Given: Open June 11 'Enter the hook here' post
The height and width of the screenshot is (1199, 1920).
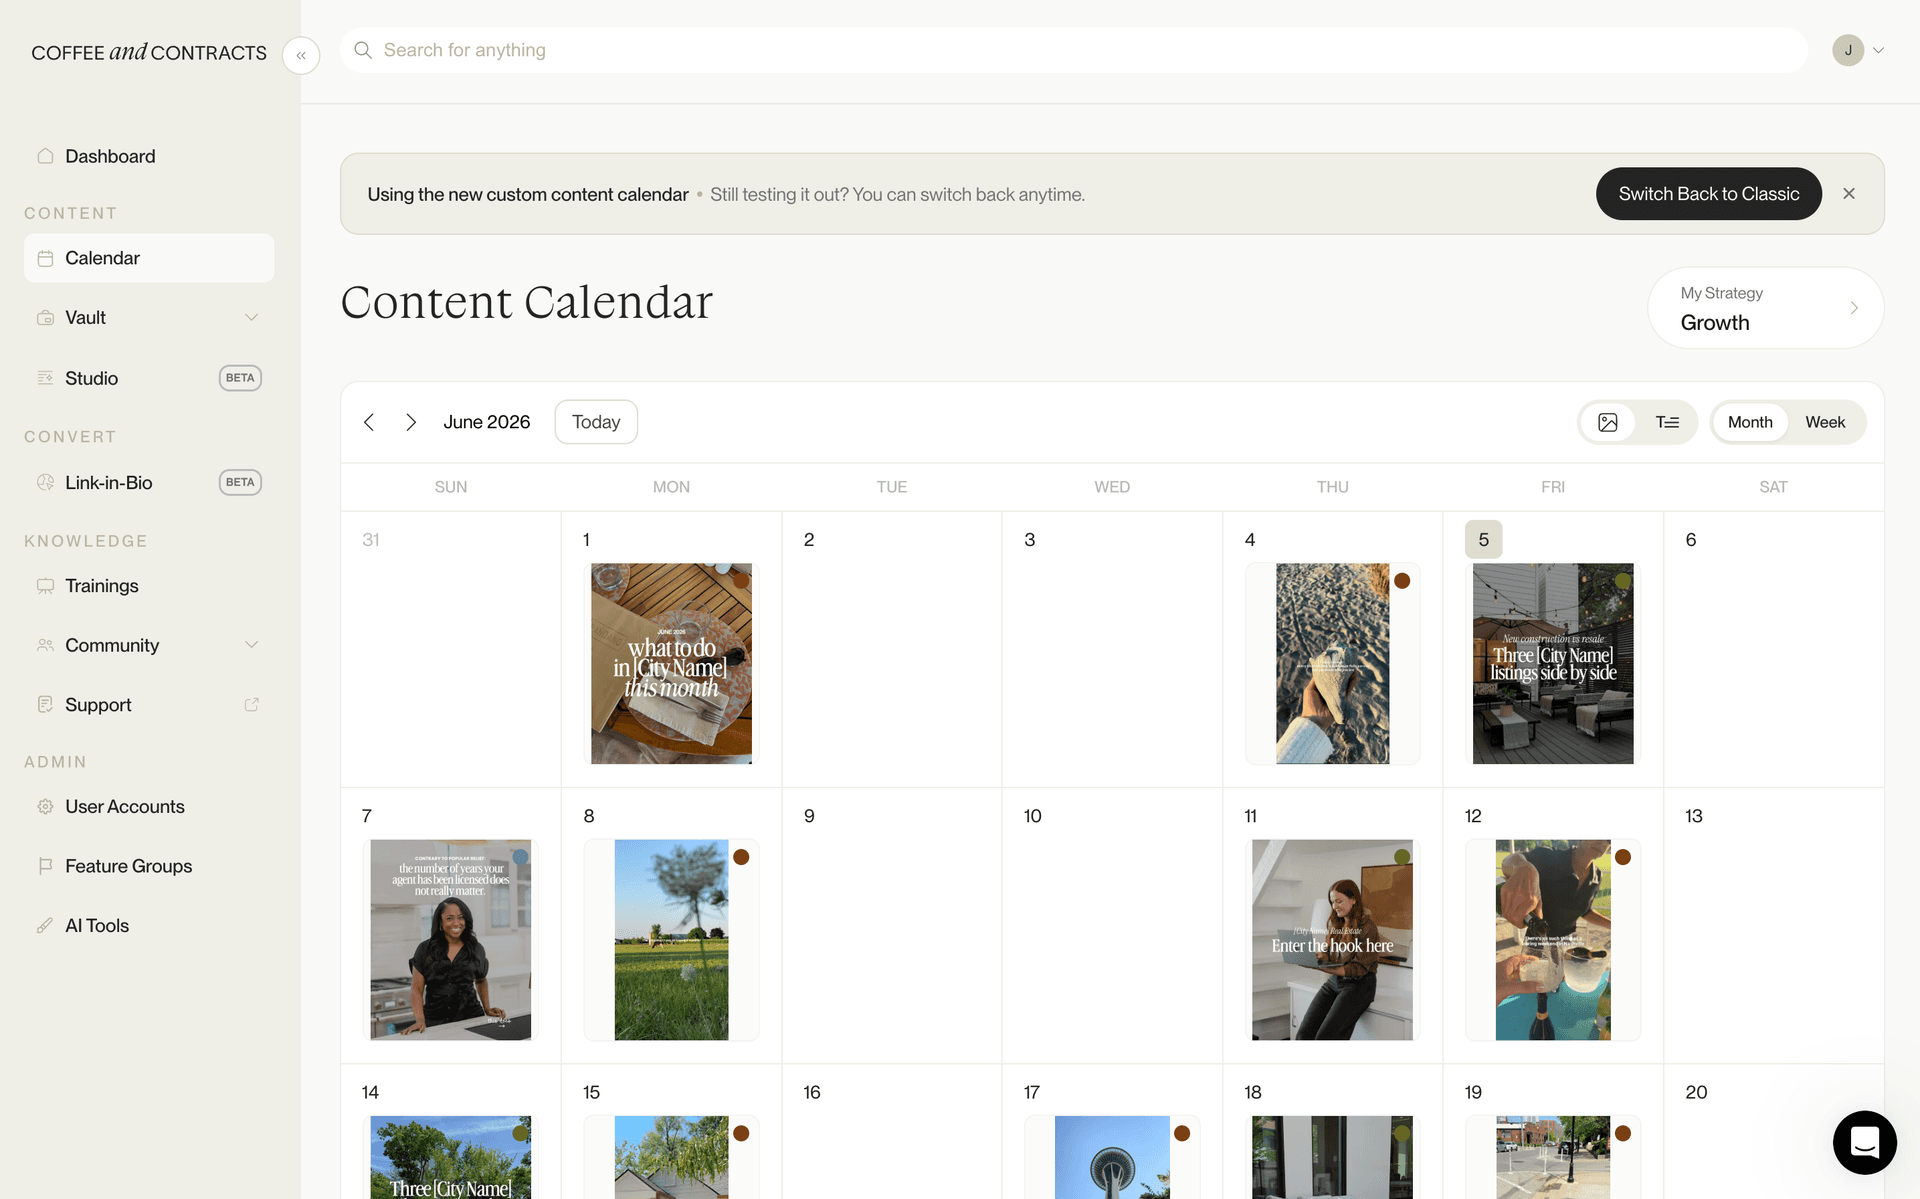Looking at the screenshot, I should [1332, 940].
